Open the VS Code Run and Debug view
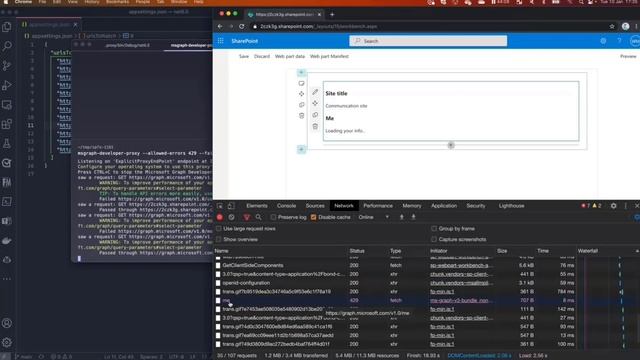The width and height of the screenshot is (640, 360). point(7,85)
